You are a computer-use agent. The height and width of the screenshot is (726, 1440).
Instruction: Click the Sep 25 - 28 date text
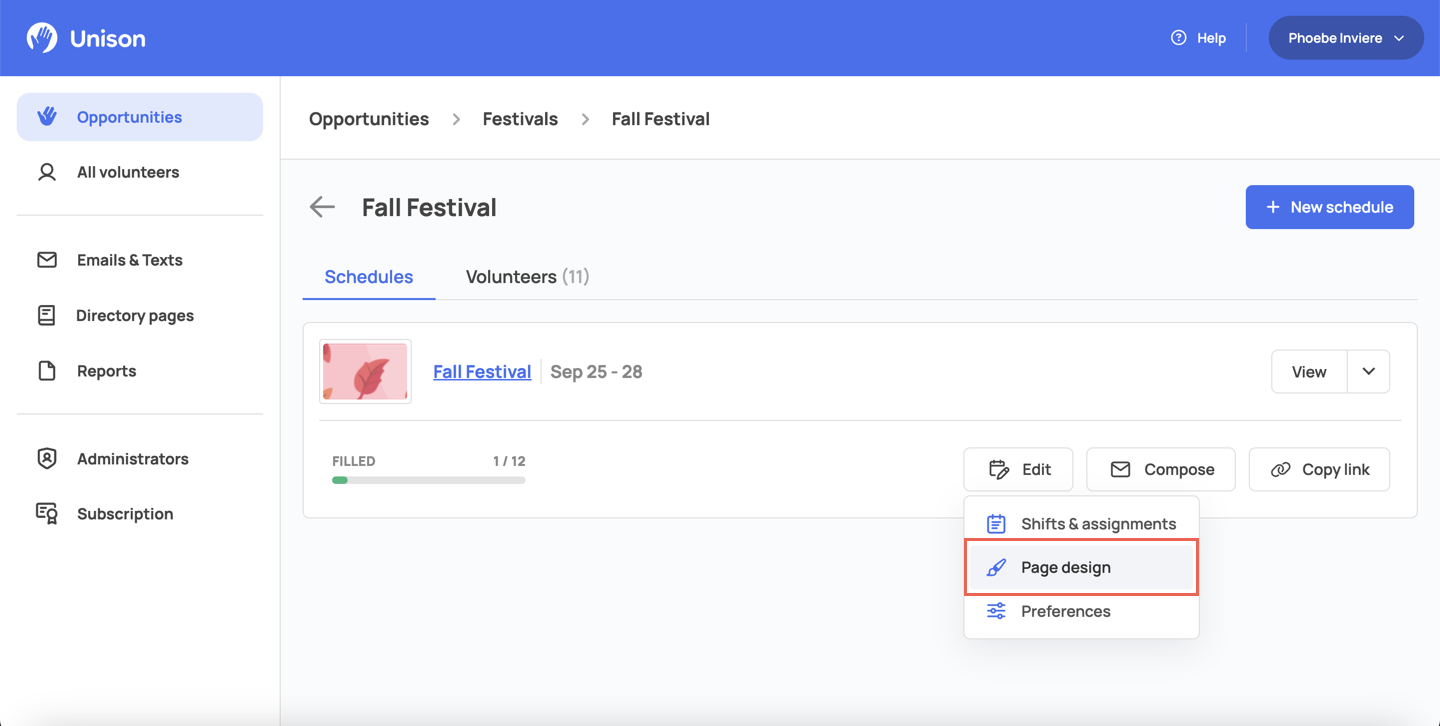point(596,372)
